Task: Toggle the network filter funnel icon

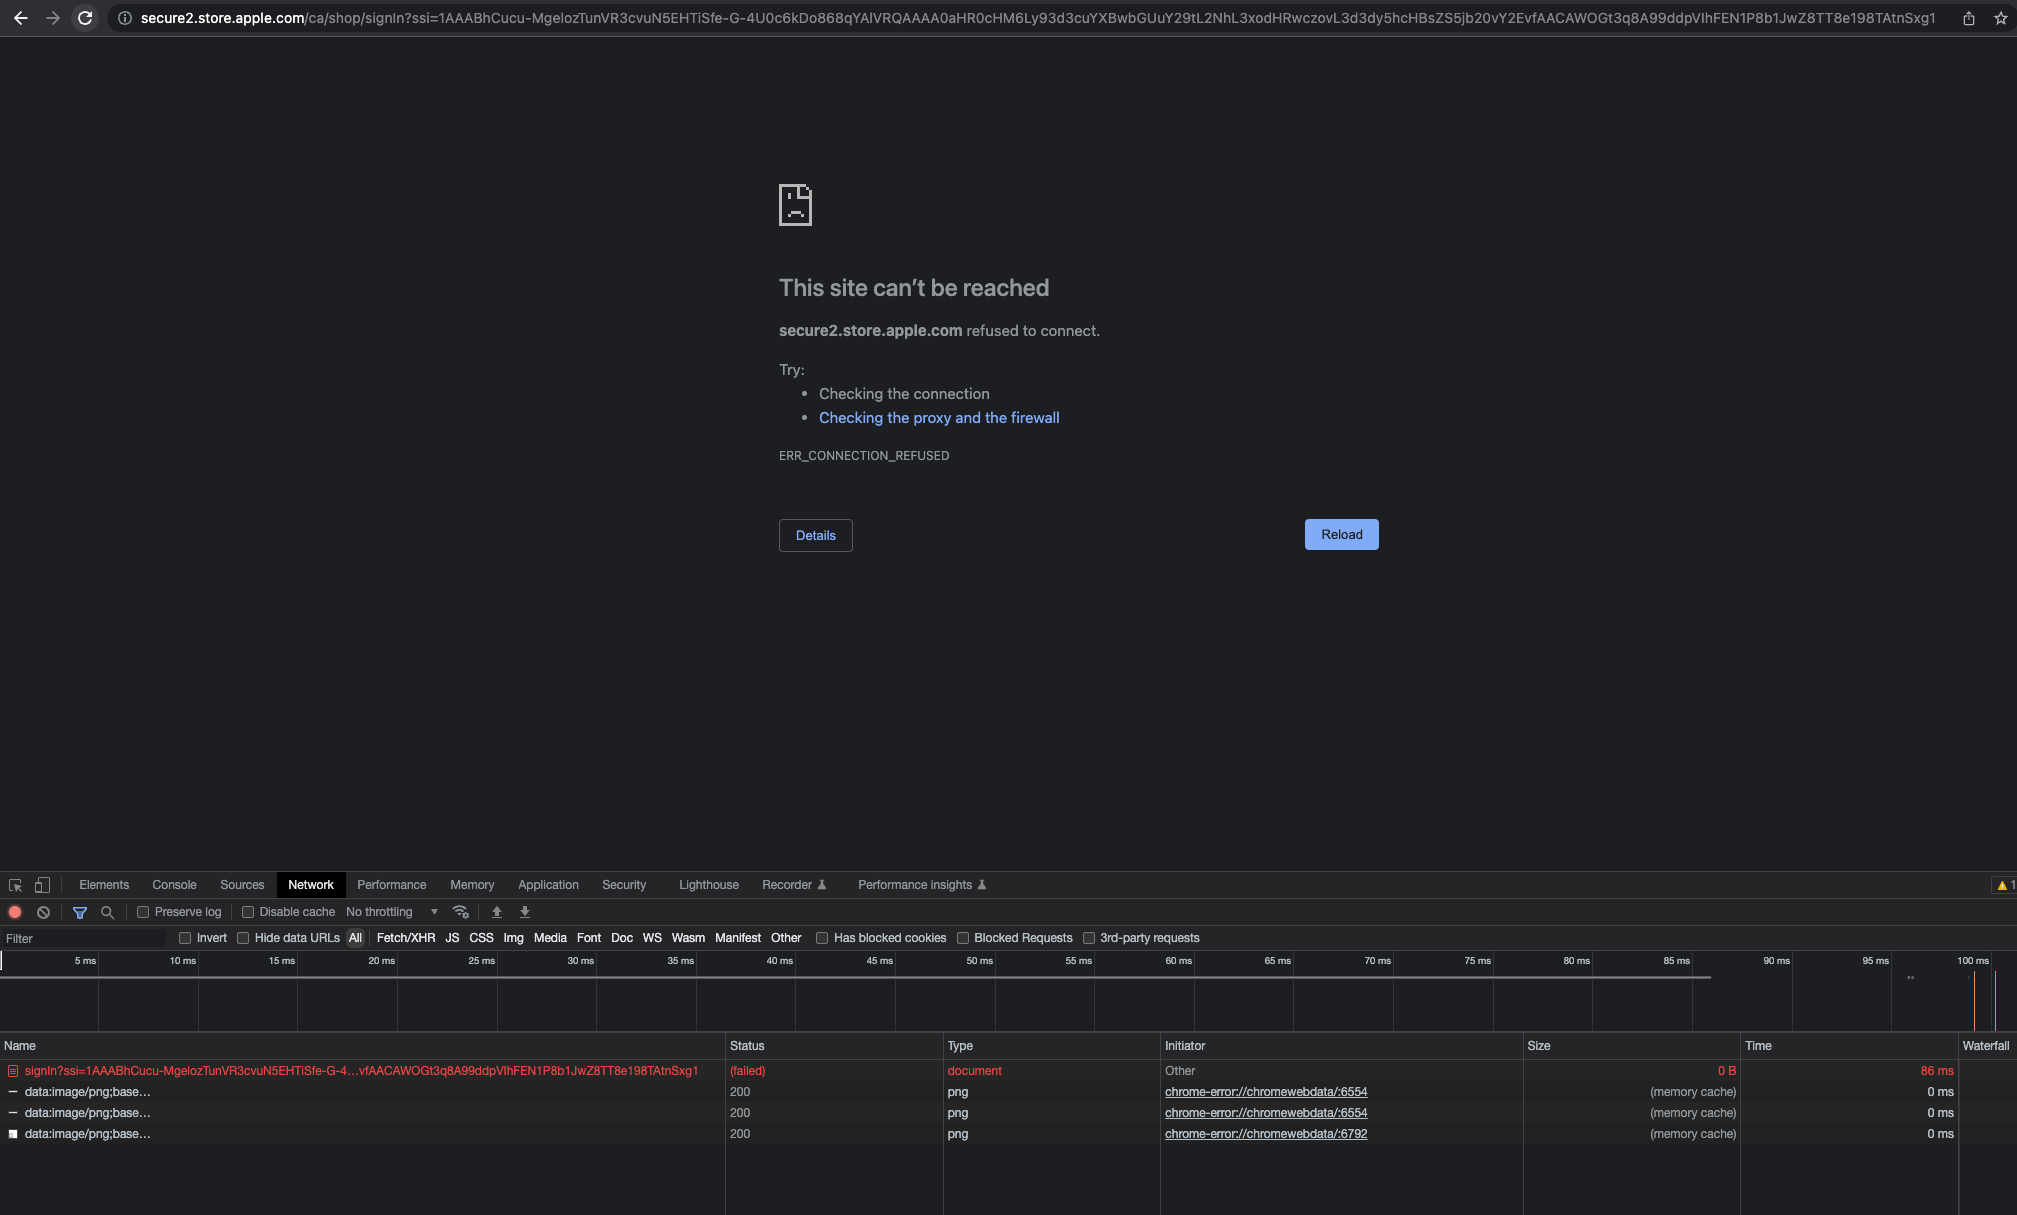Action: (x=80, y=912)
